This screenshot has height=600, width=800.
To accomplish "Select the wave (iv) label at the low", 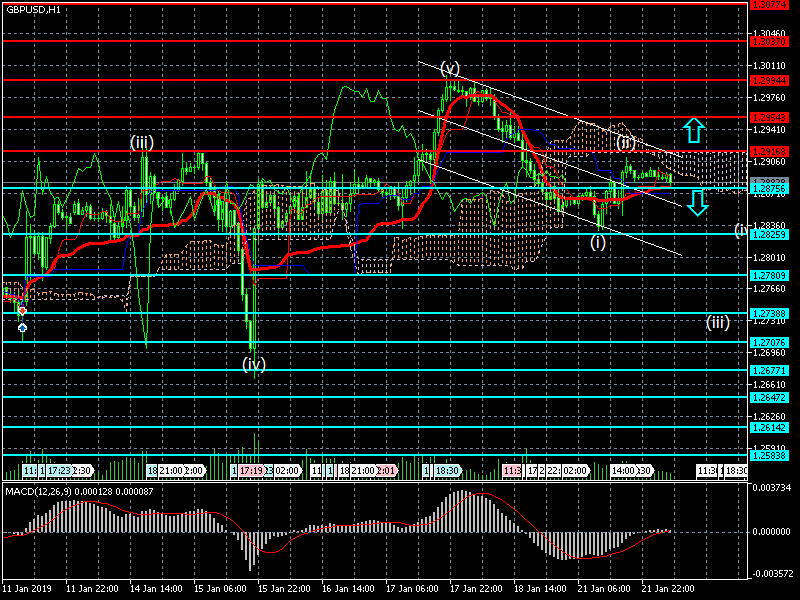I will 254,363.
